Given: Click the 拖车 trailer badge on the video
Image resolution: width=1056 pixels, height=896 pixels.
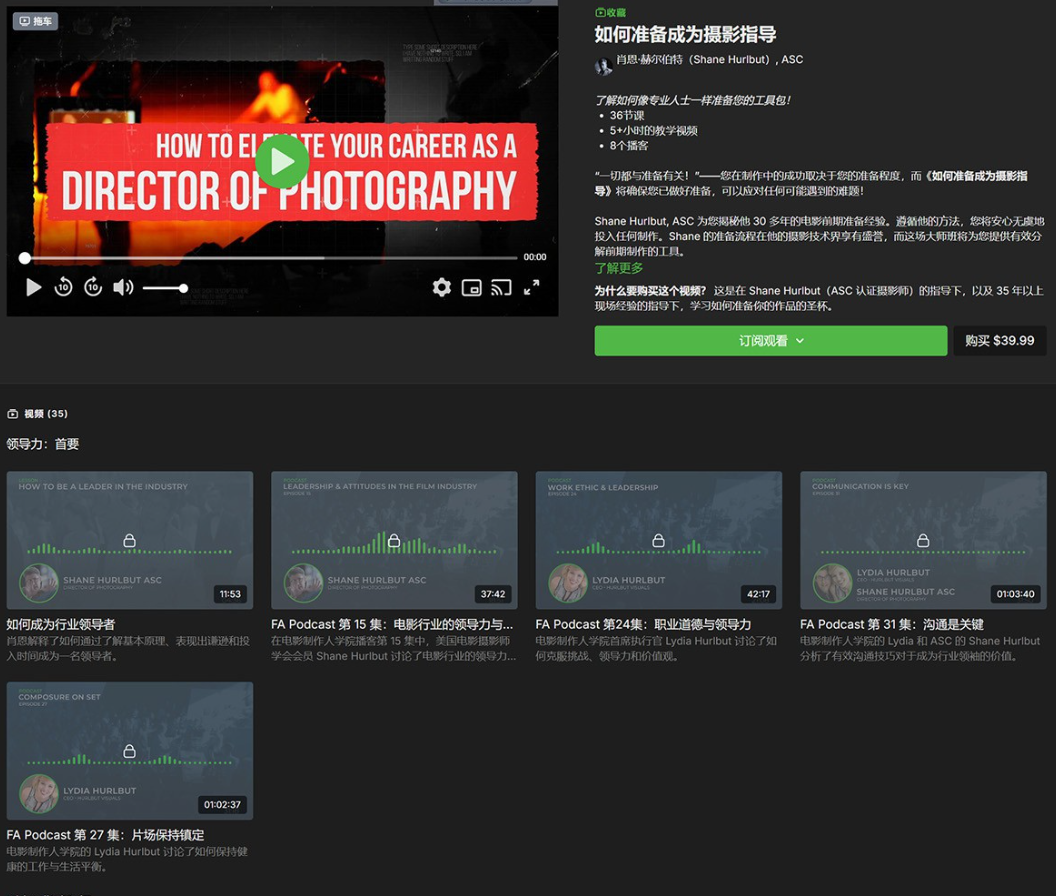Looking at the screenshot, I should tap(35, 21).
